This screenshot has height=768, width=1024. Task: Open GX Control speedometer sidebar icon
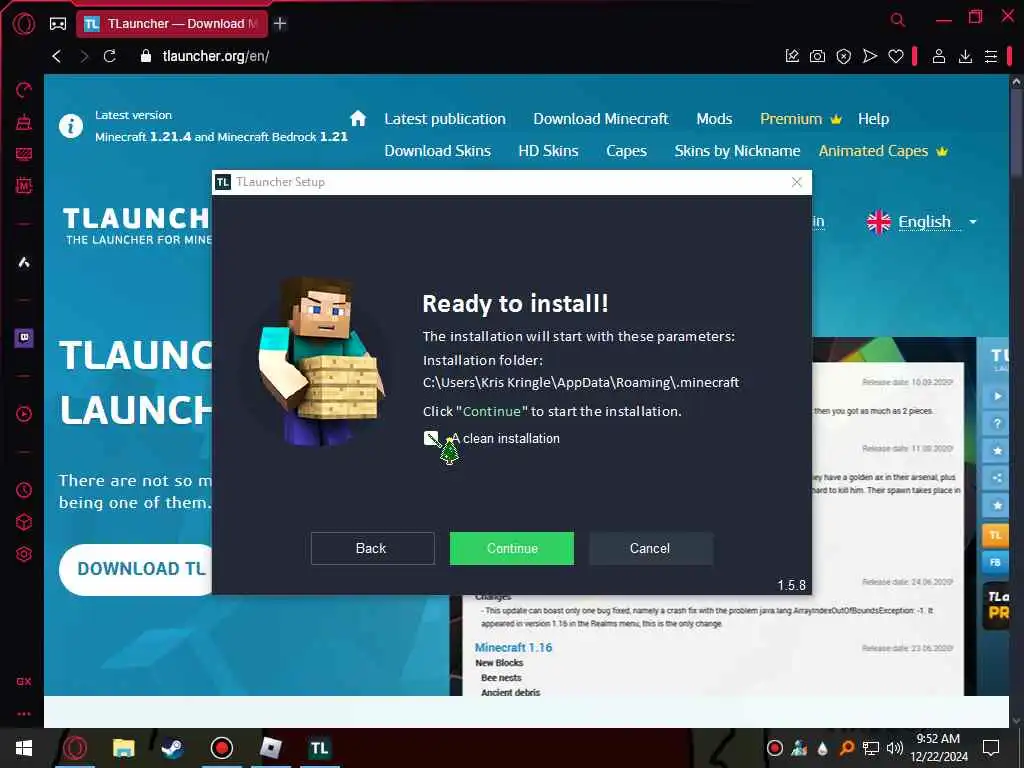24,89
